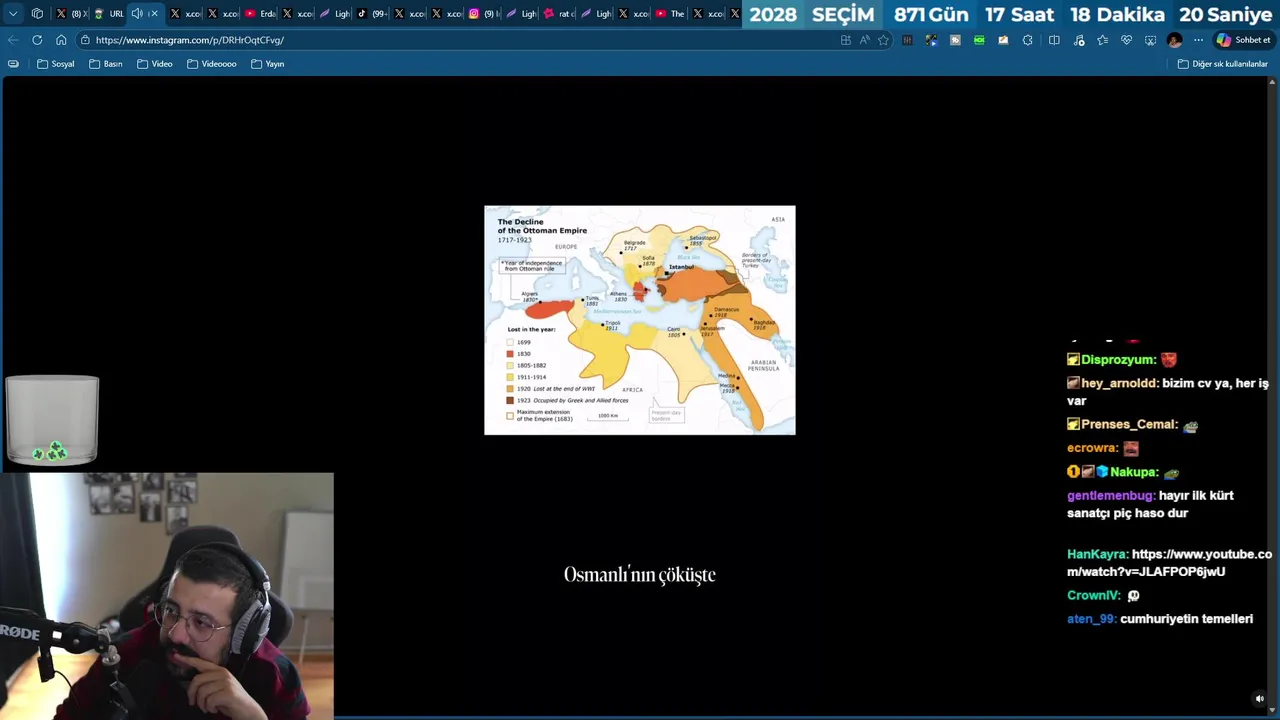Open the apps grid icon in the address bar

[846, 40]
